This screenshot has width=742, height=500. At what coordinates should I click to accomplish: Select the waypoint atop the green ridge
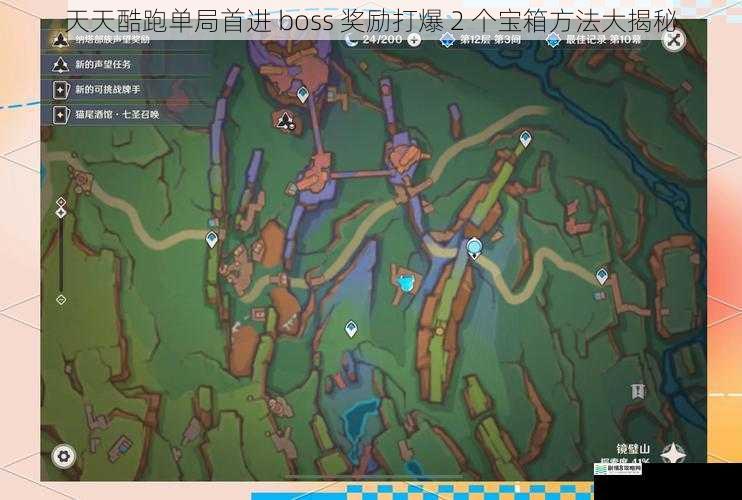(525, 139)
